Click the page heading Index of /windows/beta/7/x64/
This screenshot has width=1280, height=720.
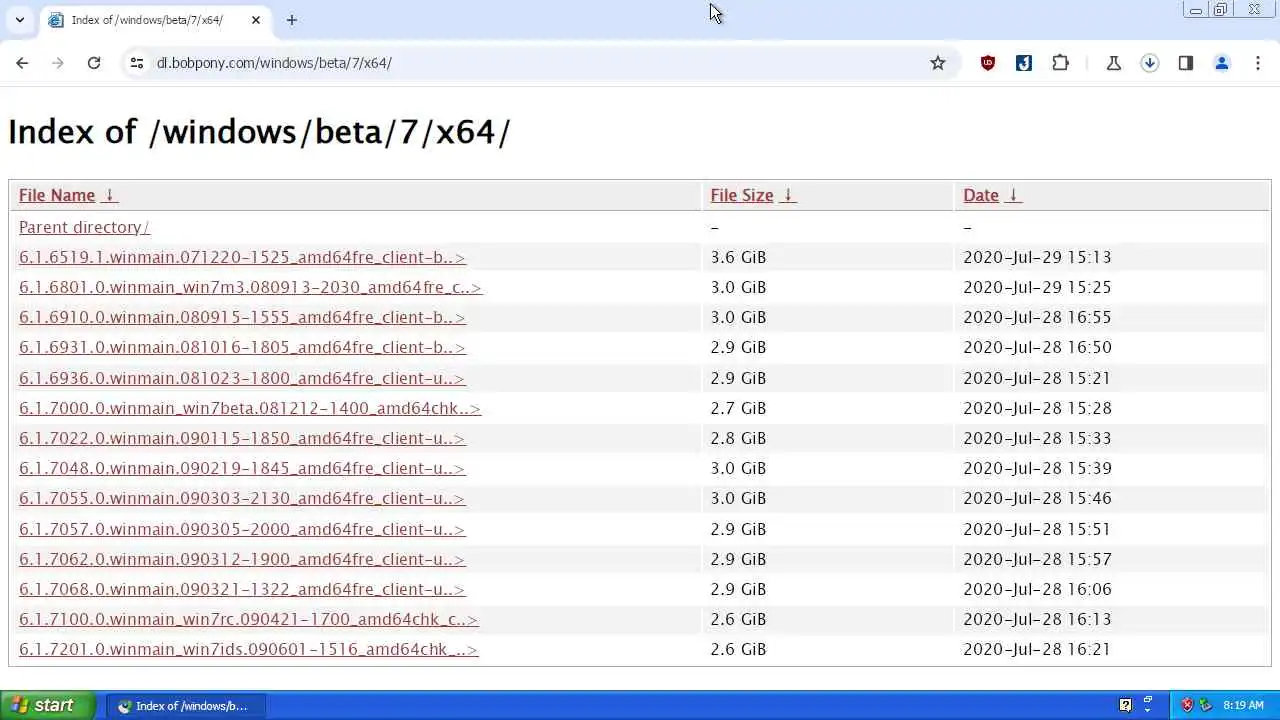click(259, 131)
